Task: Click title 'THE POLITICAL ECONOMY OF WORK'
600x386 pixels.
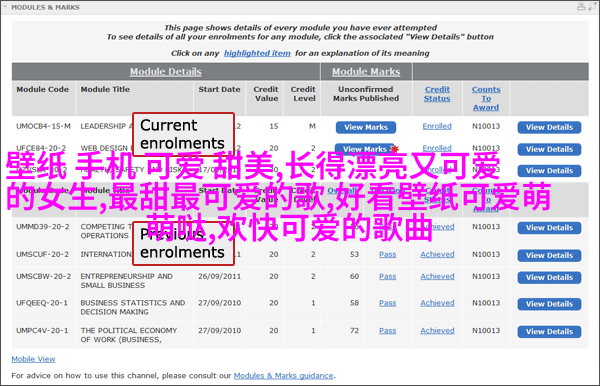Action: 129,335
